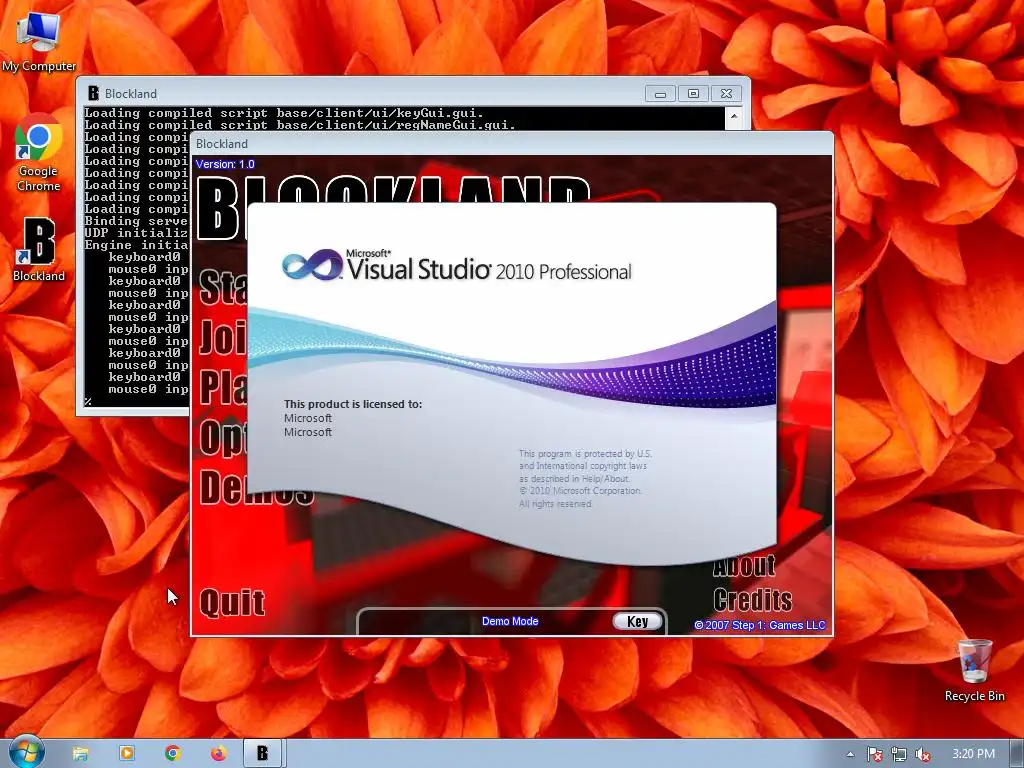Select the Blockland desktop shortcut

click(x=39, y=250)
